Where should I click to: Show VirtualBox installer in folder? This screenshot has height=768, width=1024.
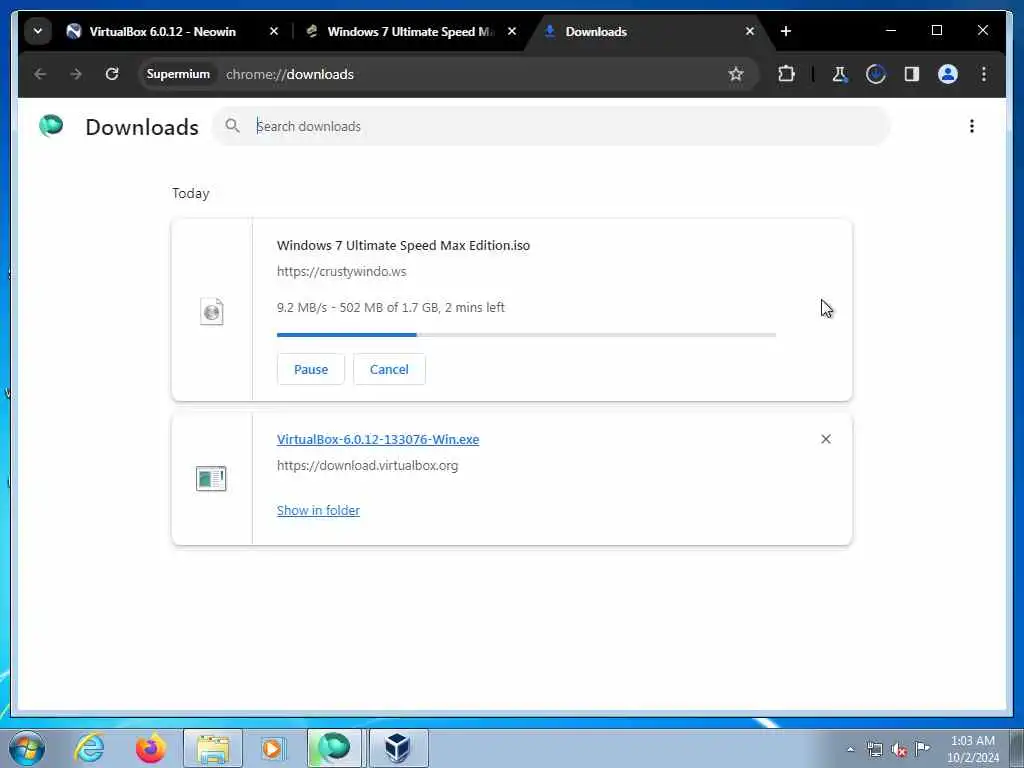(x=318, y=510)
